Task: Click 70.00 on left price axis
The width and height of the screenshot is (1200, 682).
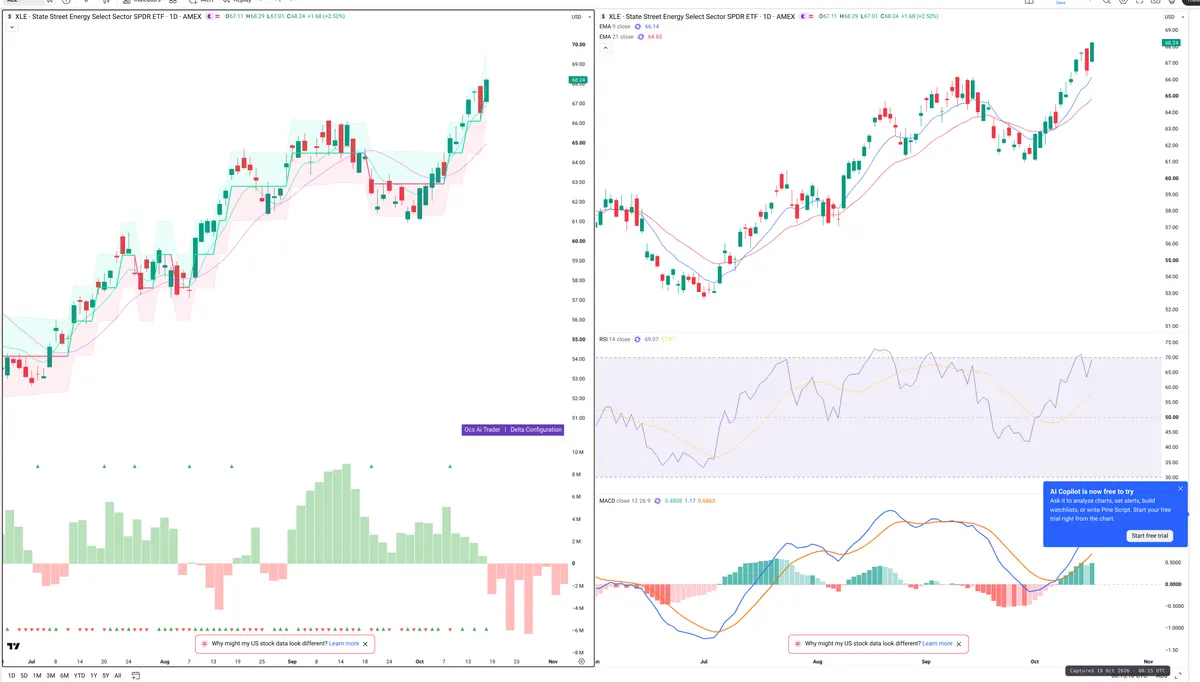Action: click(x=578, y=45)
